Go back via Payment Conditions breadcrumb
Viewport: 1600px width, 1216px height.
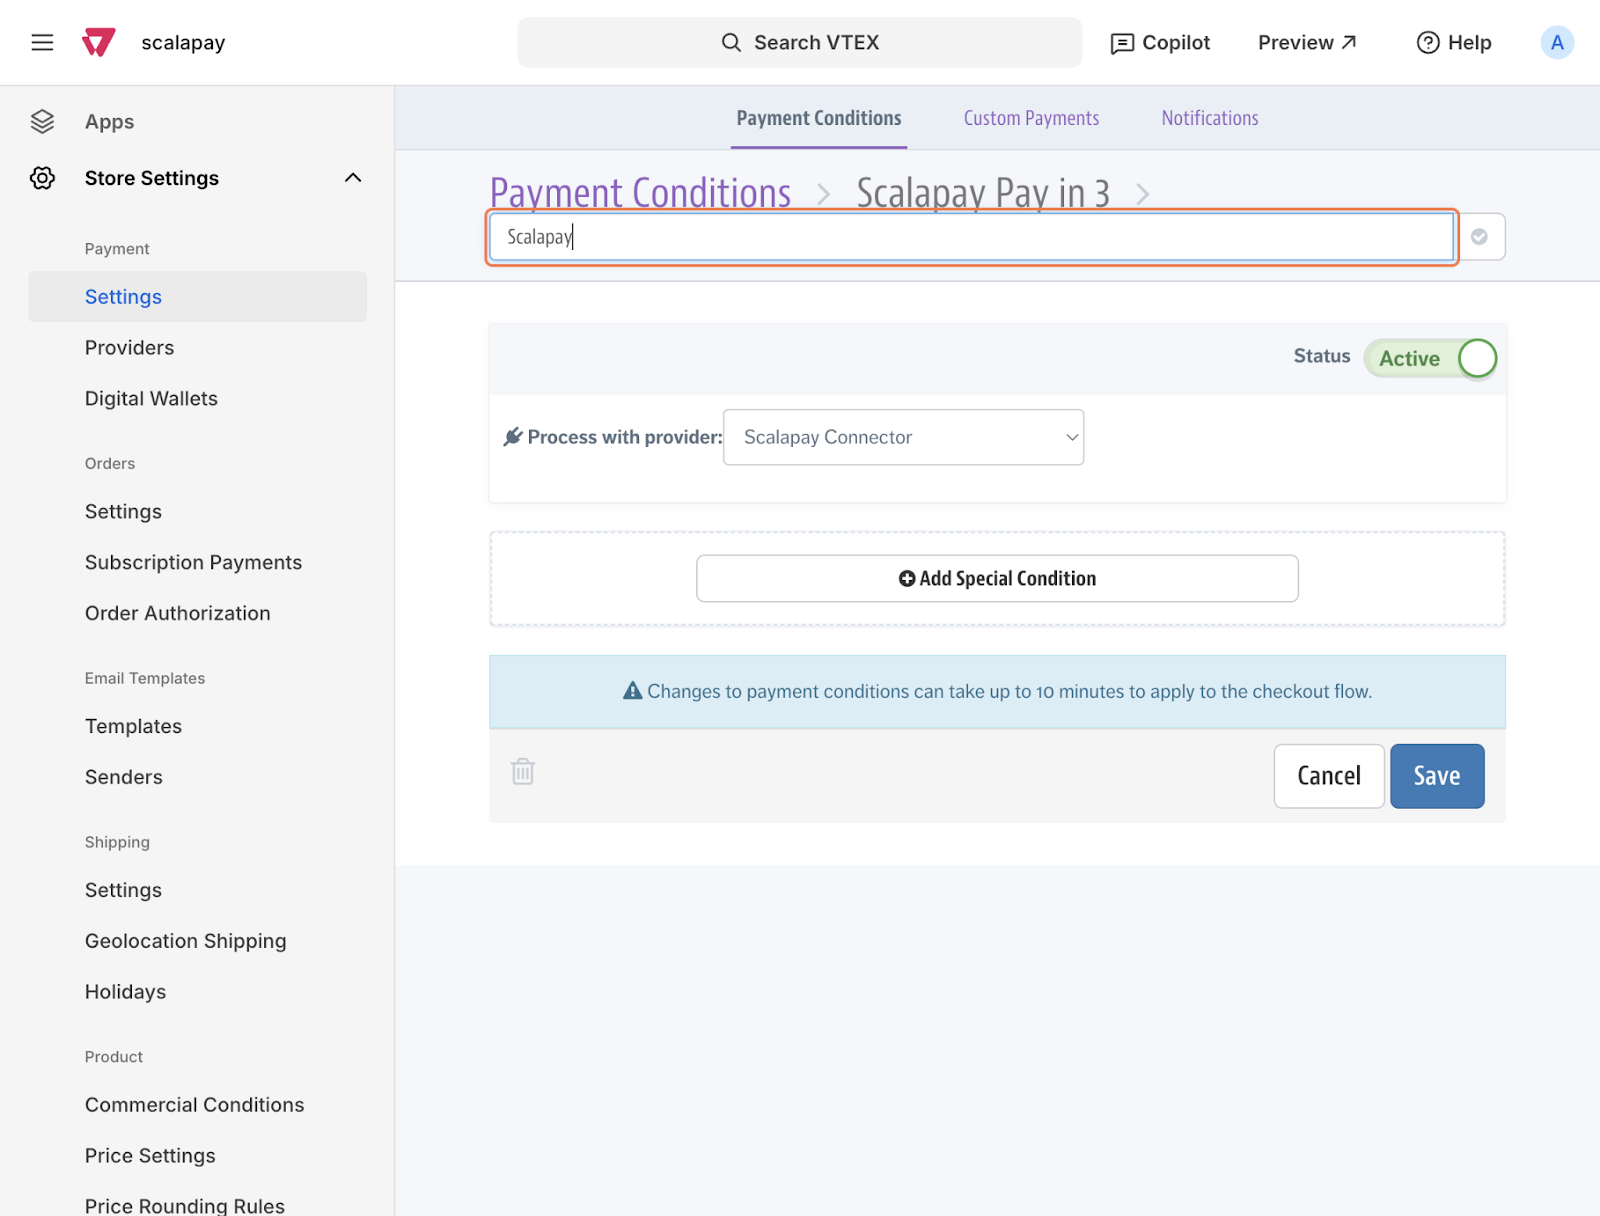coord(640,192)
